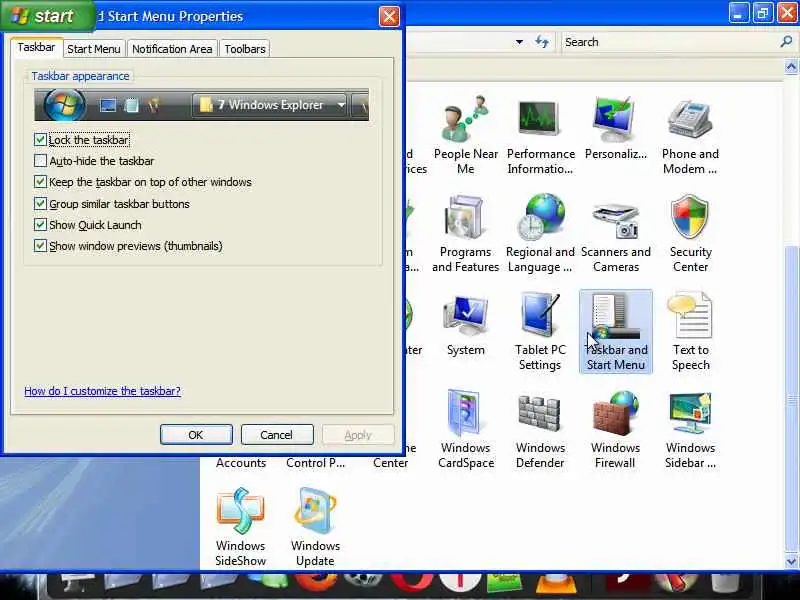
Task: Click OK in the properties dialog
Action: click(196, 435)
